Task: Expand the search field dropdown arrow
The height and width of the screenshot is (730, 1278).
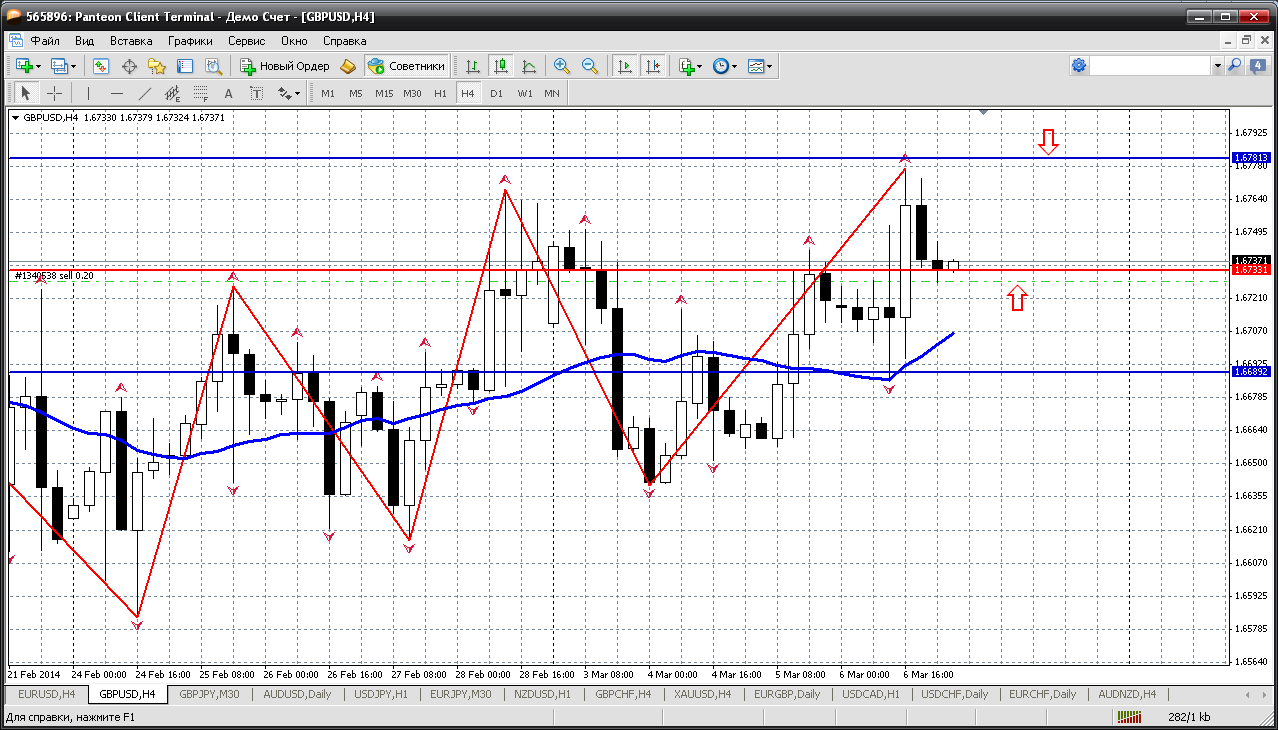Action: coord(1217,65)
